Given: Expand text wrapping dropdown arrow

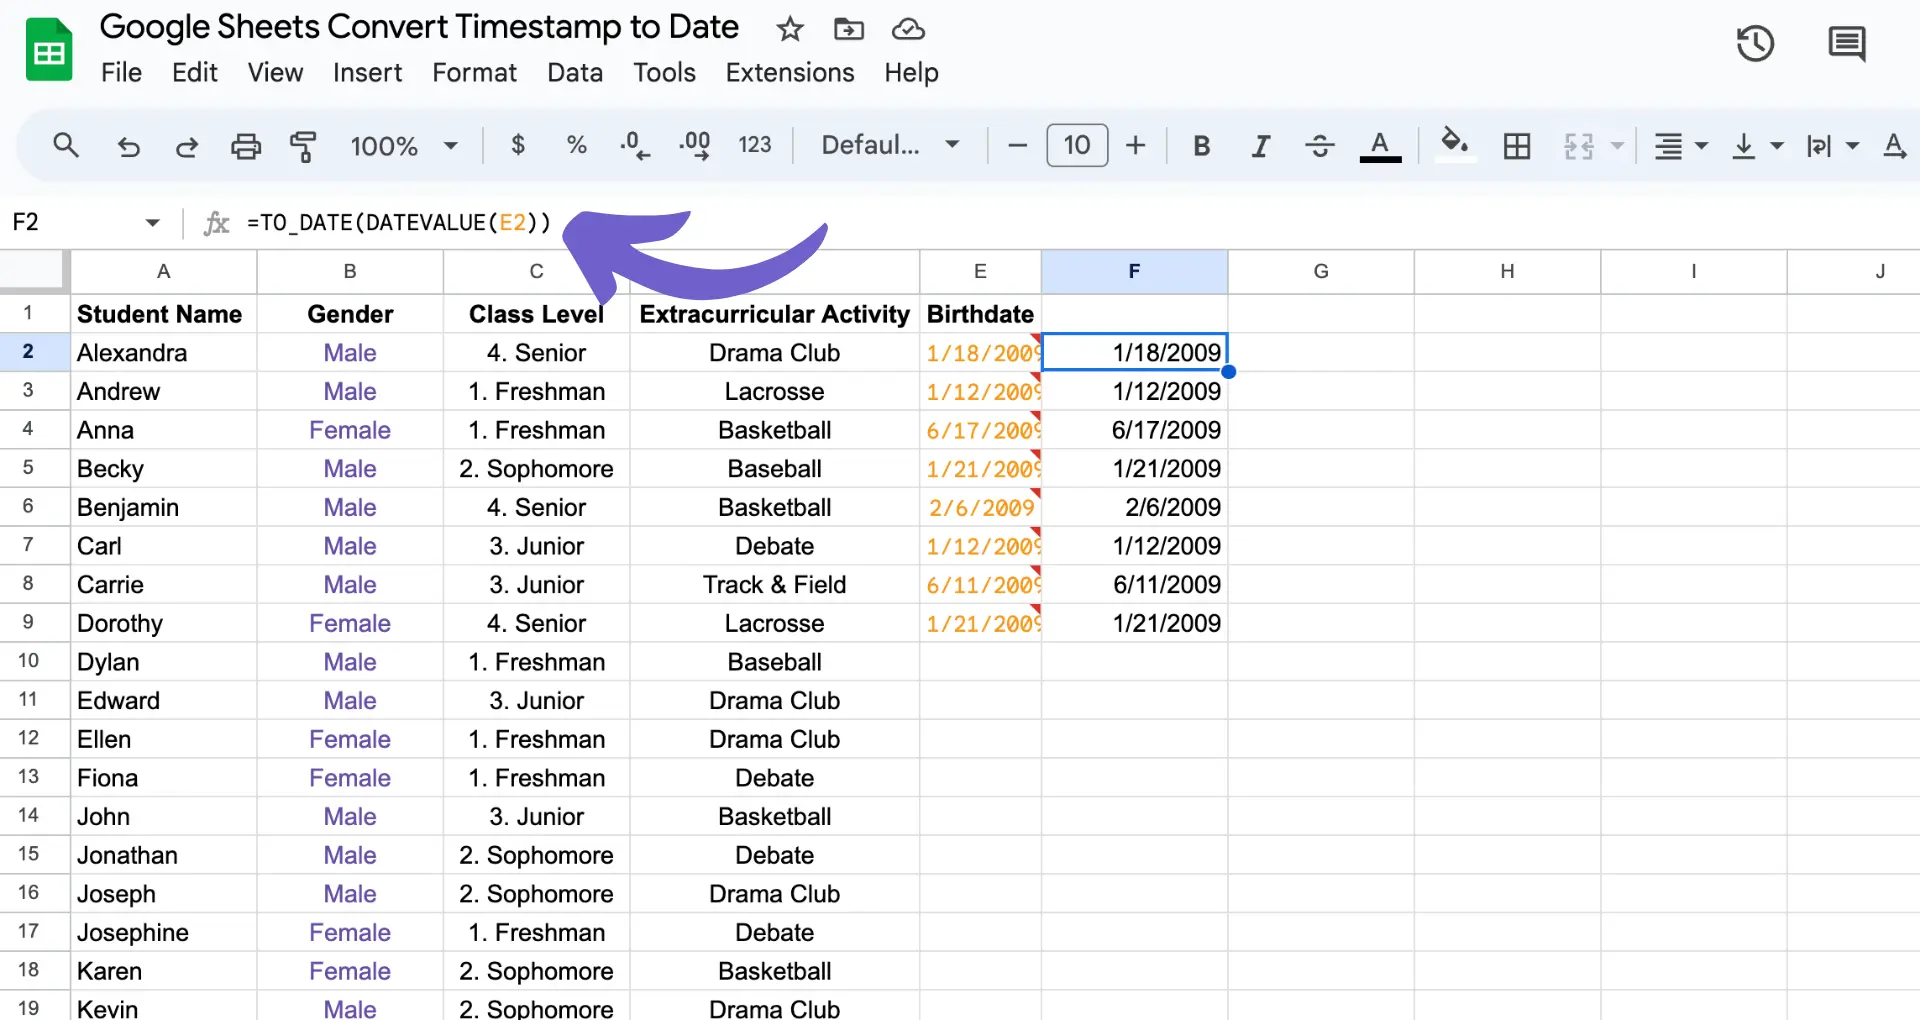Looking at the screenshot, I should 1852,146.
